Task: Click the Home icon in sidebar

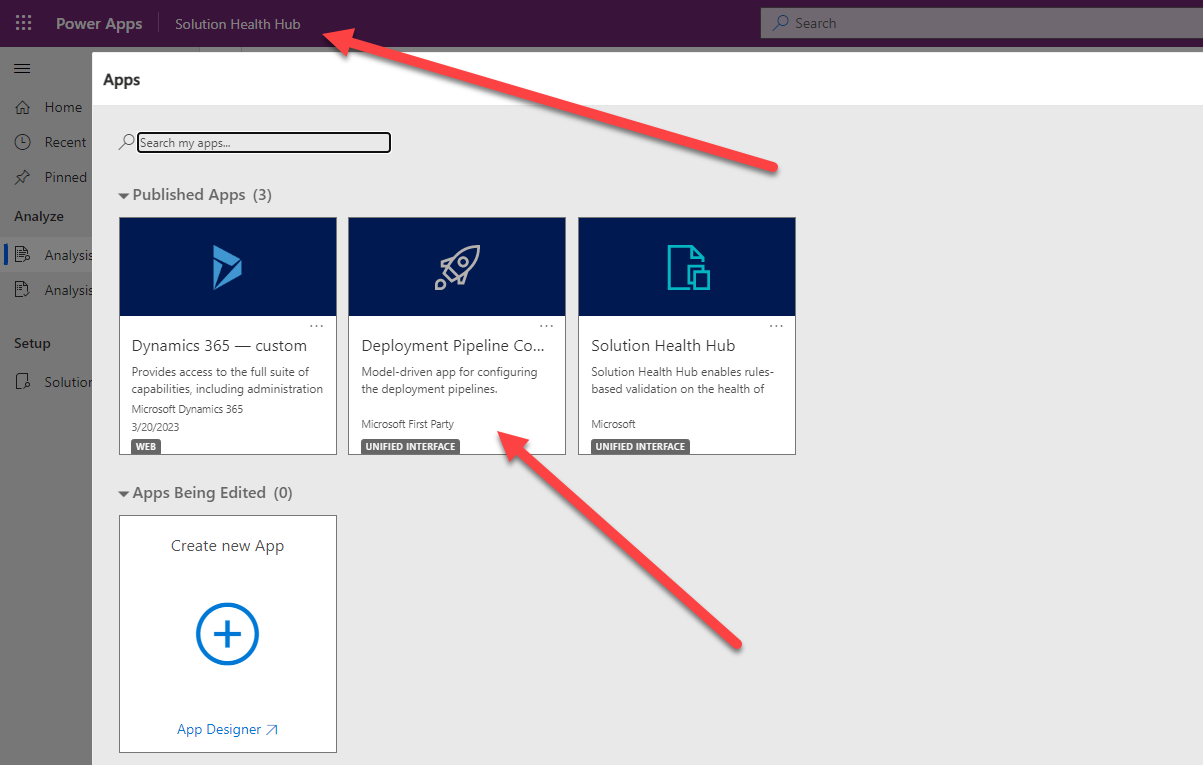Action: pyautogui.click(x=23, y=107)
